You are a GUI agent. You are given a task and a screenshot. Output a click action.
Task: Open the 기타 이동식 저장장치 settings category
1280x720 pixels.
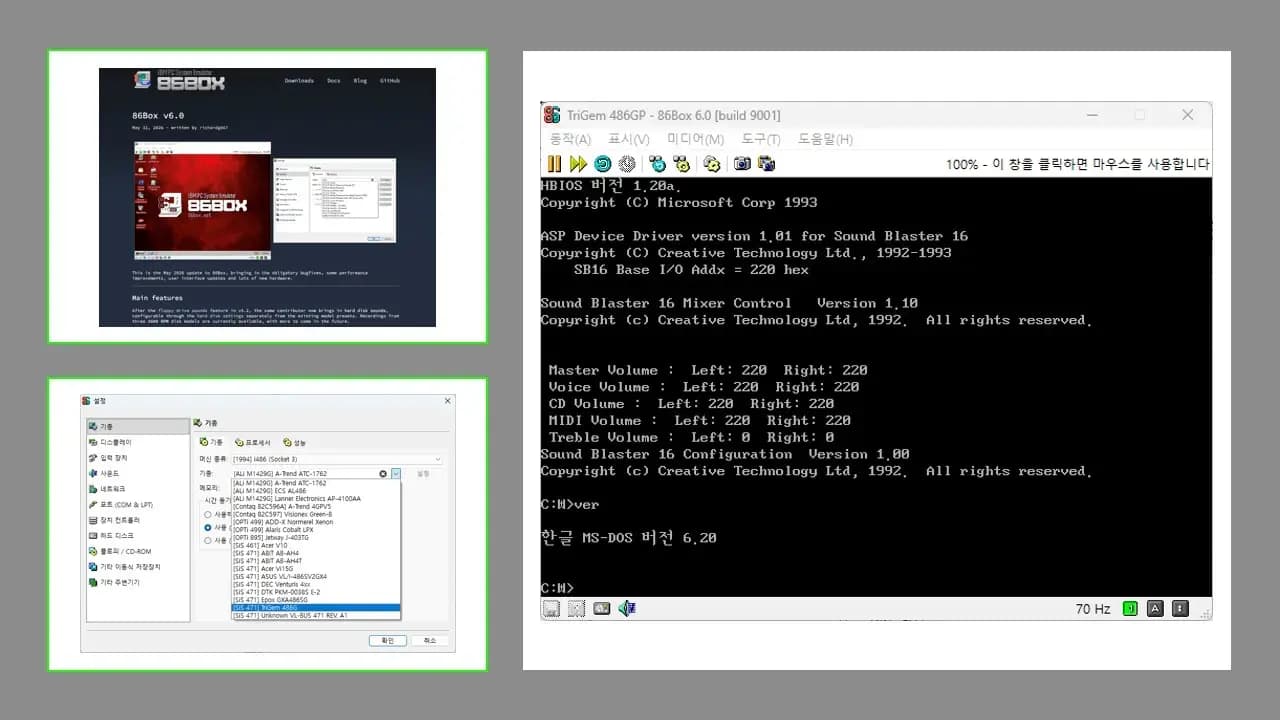(138, 567)
